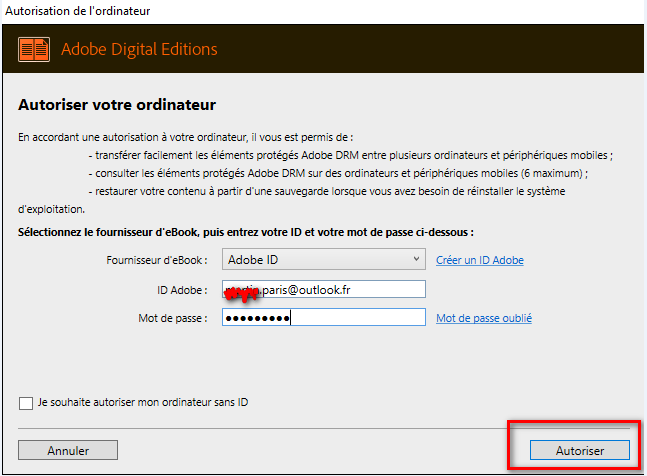The height and width of the screenshot is (476, 647).
Task: Click the bold Sélectionnez le fournisseur instruction line
Action: point(245,232)
